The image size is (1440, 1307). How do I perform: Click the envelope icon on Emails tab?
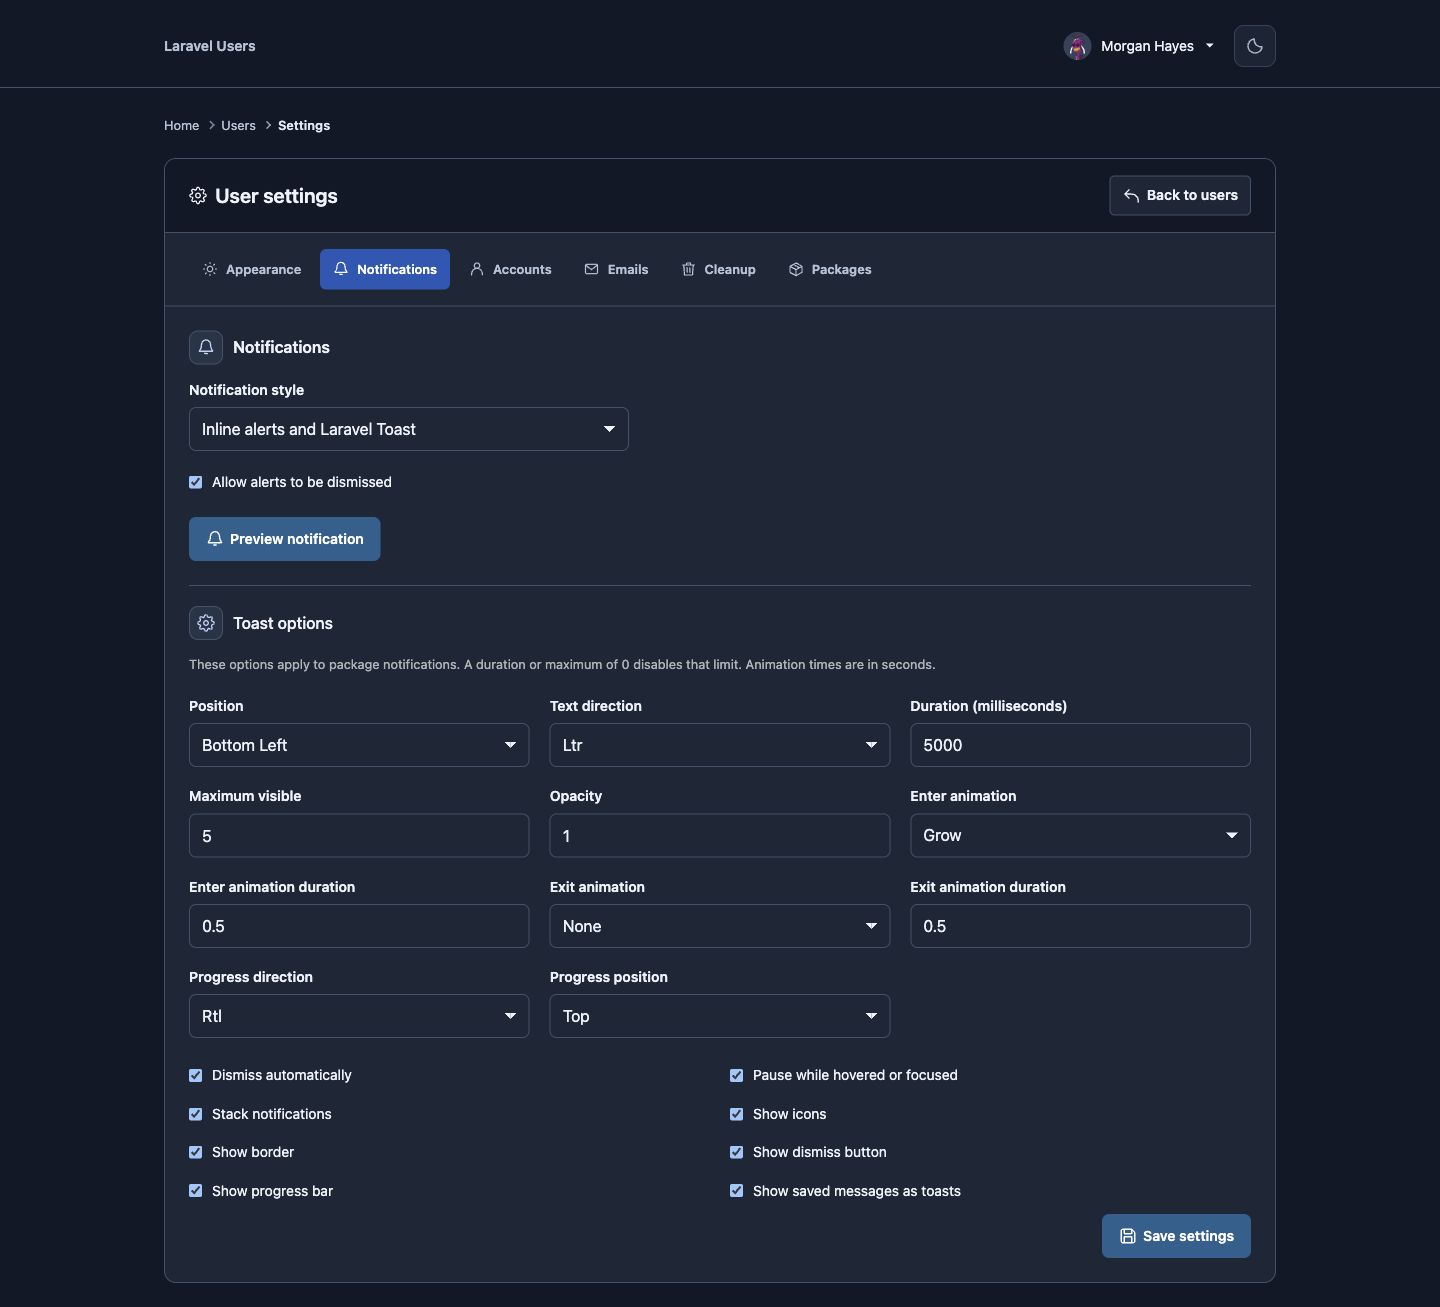point(591,269)
